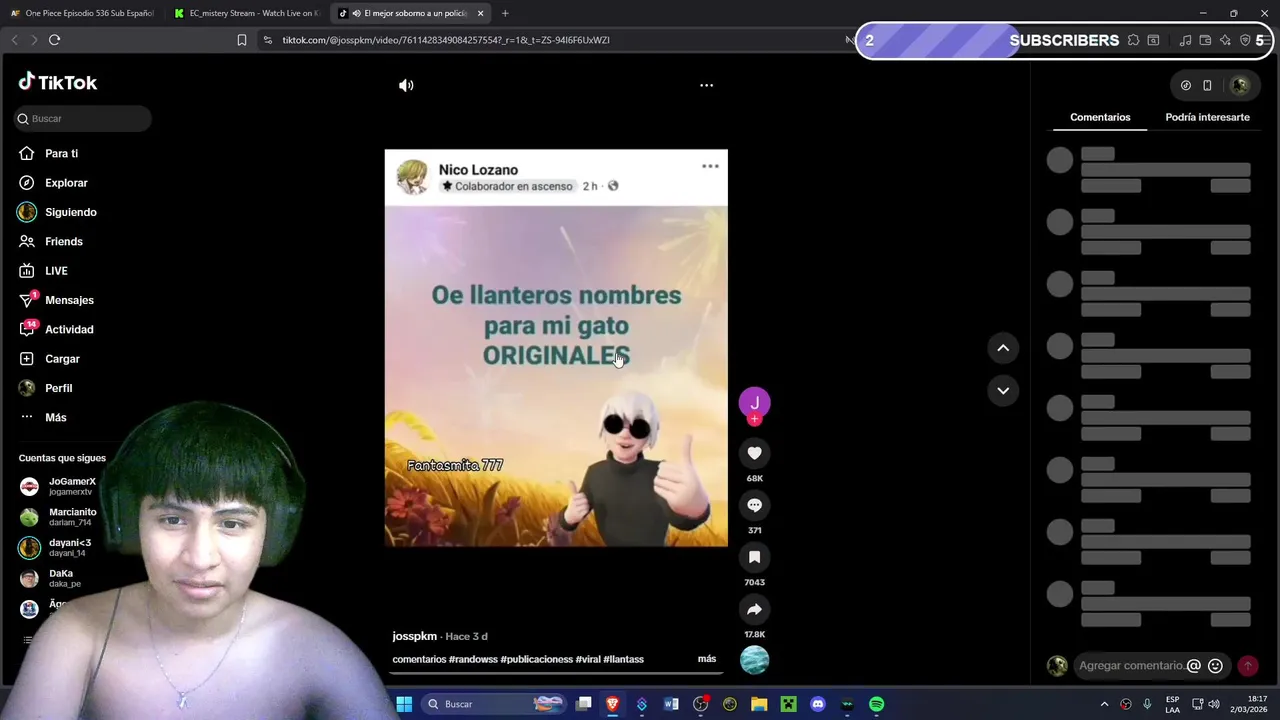Post the comment with red arrow button

pos(1248,666)
